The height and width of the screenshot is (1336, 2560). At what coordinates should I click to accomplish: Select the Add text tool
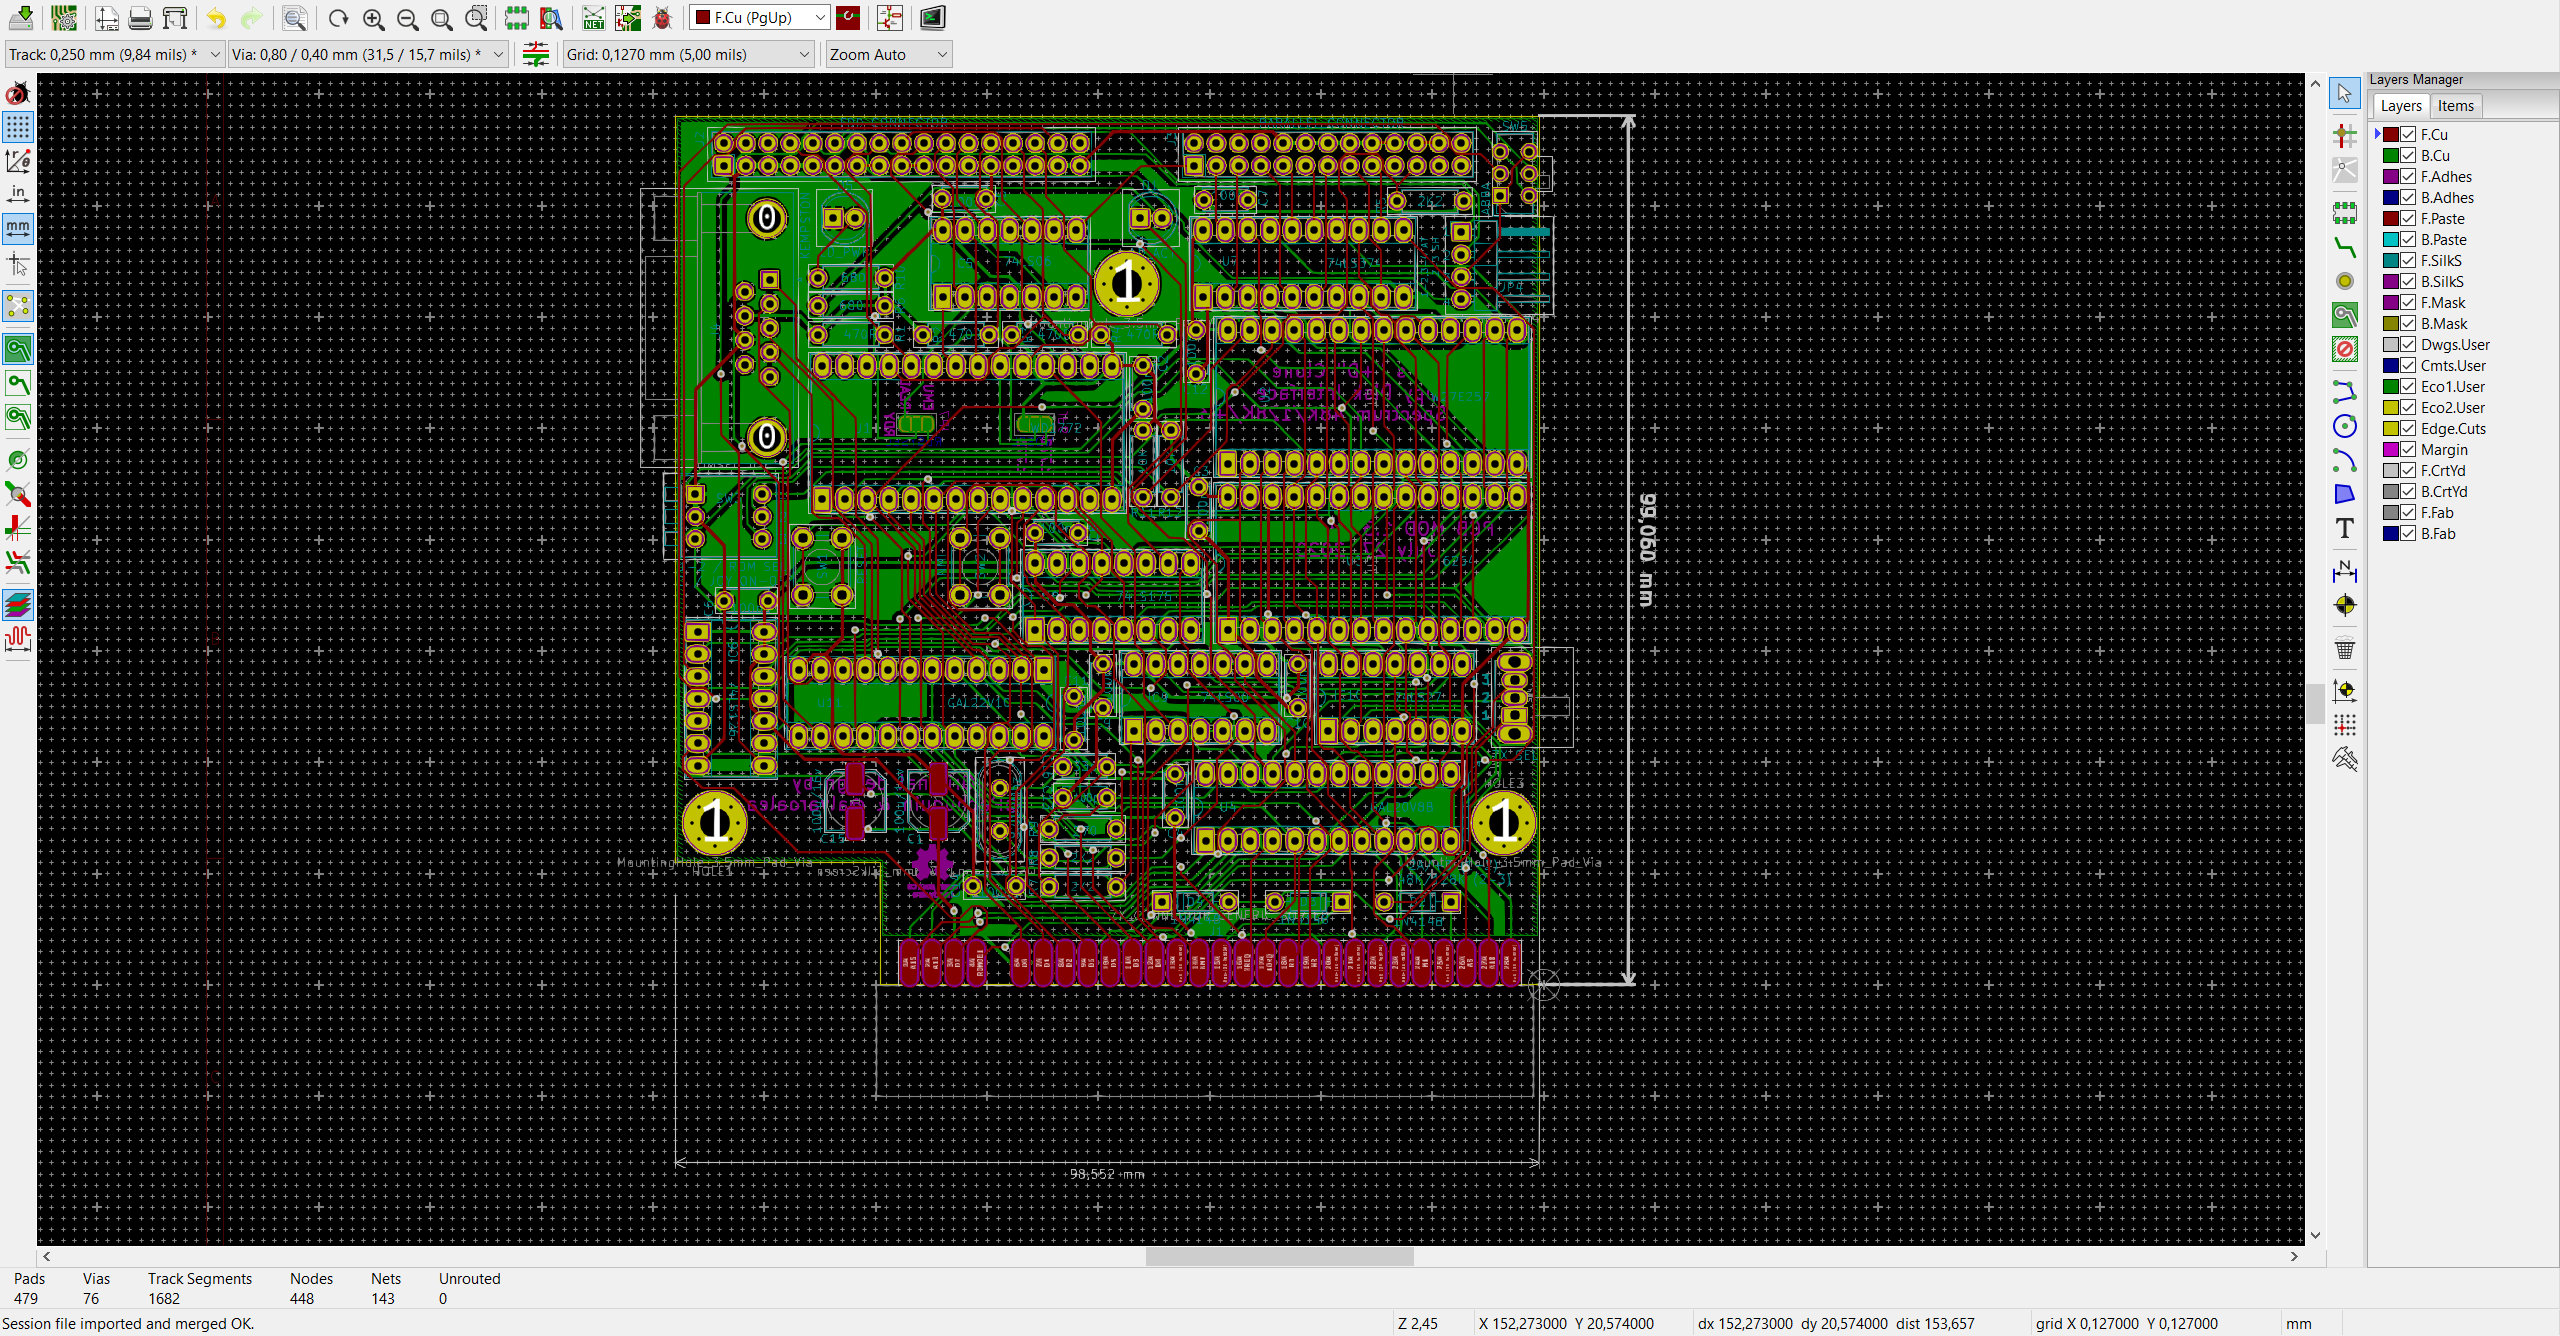(2344, 528)
